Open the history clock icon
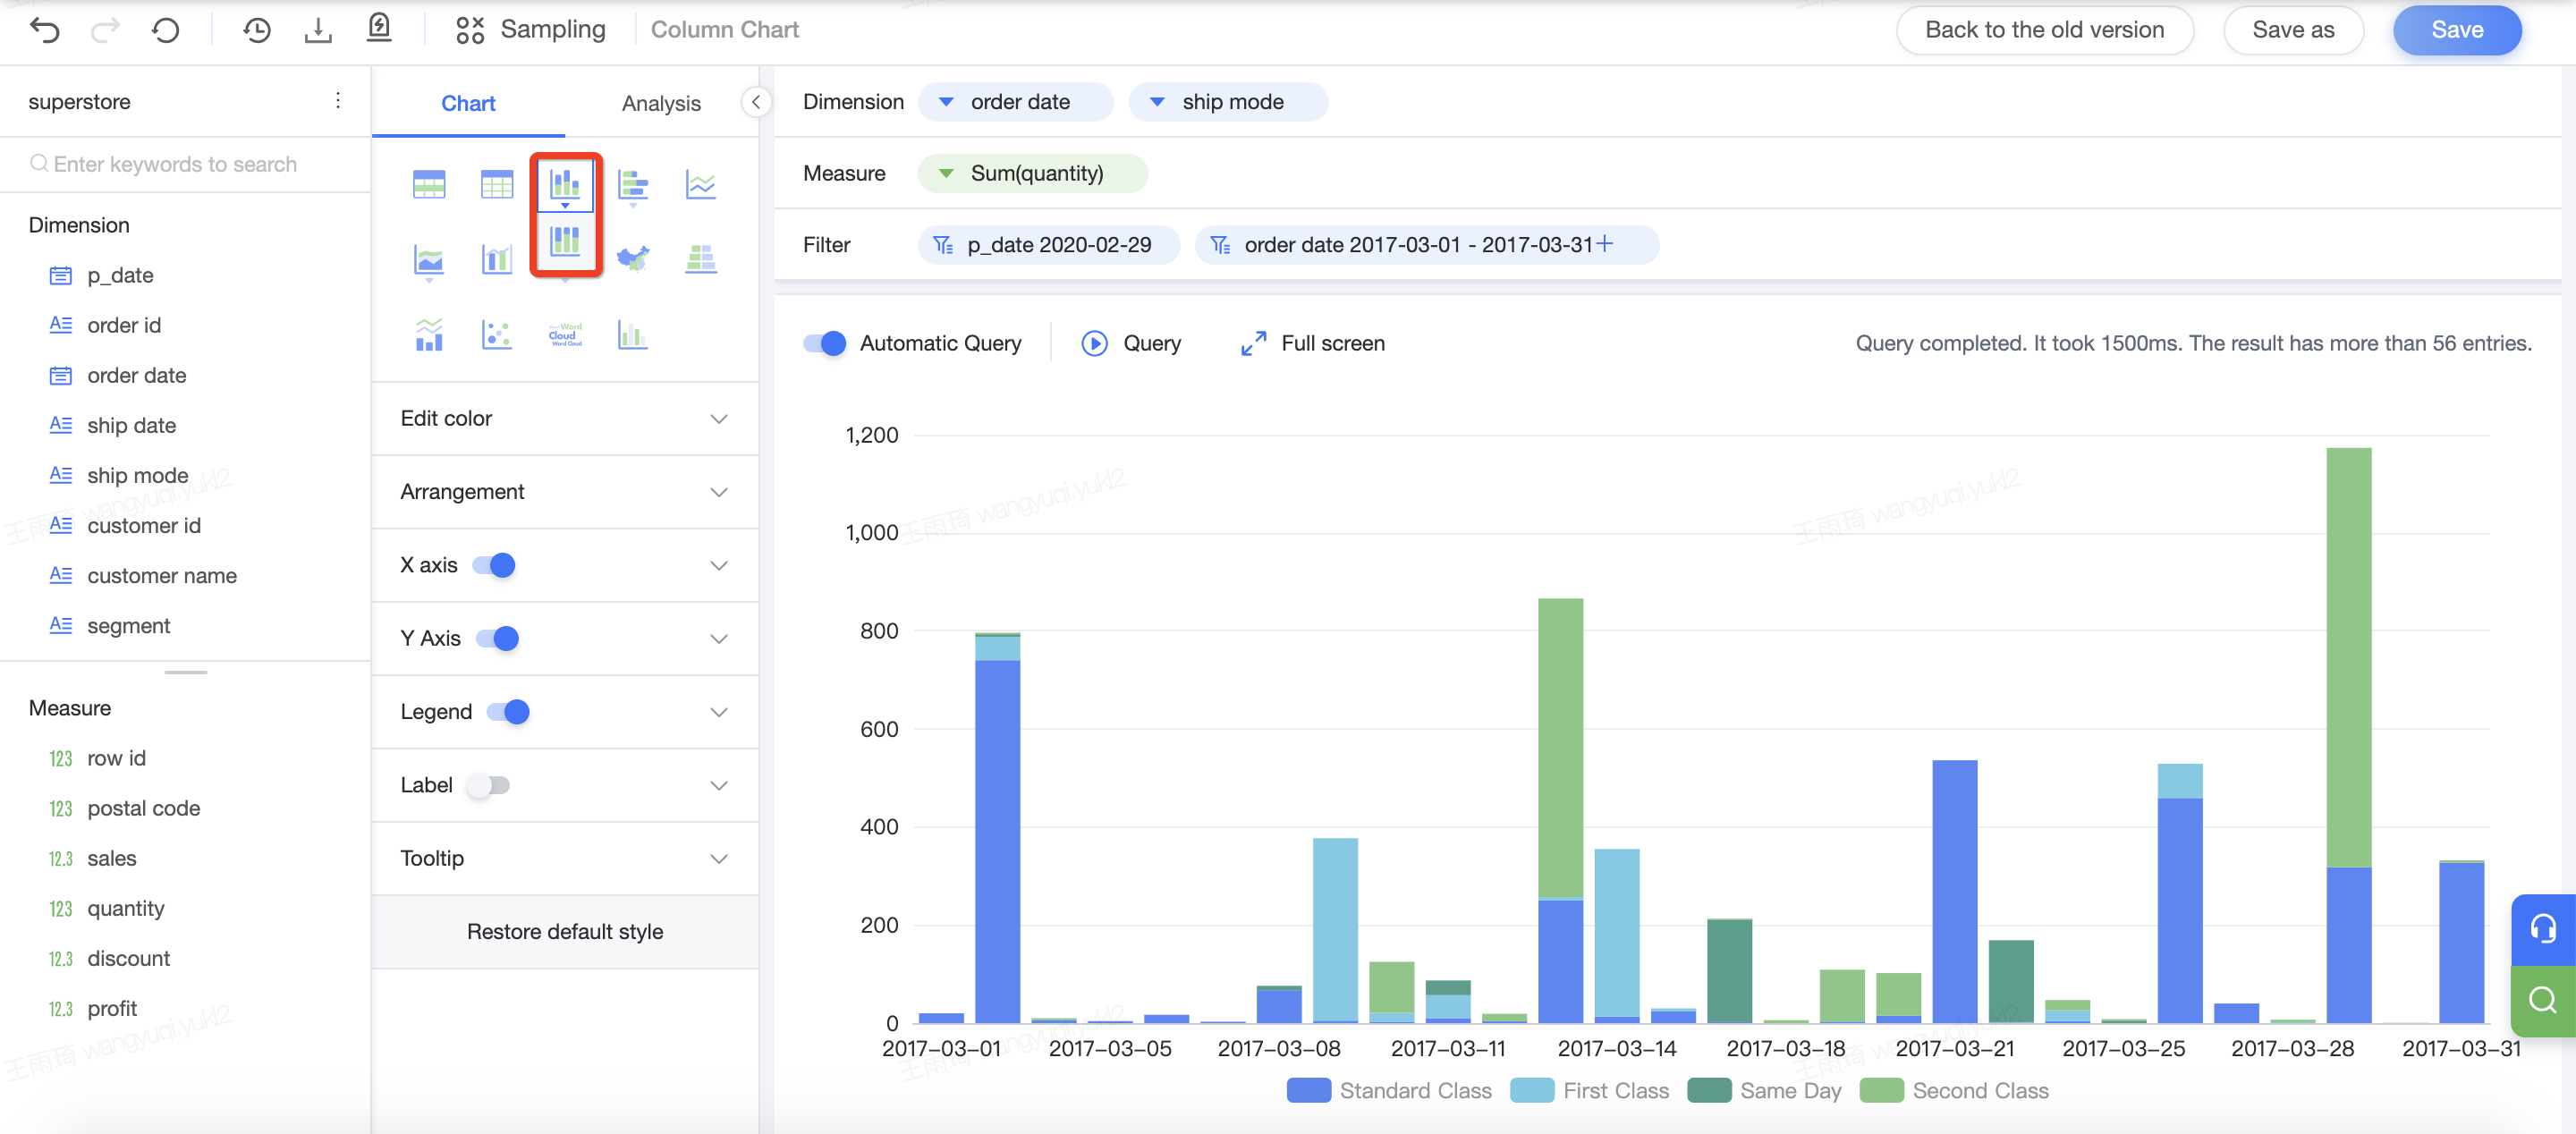 [x=257, y=30]
